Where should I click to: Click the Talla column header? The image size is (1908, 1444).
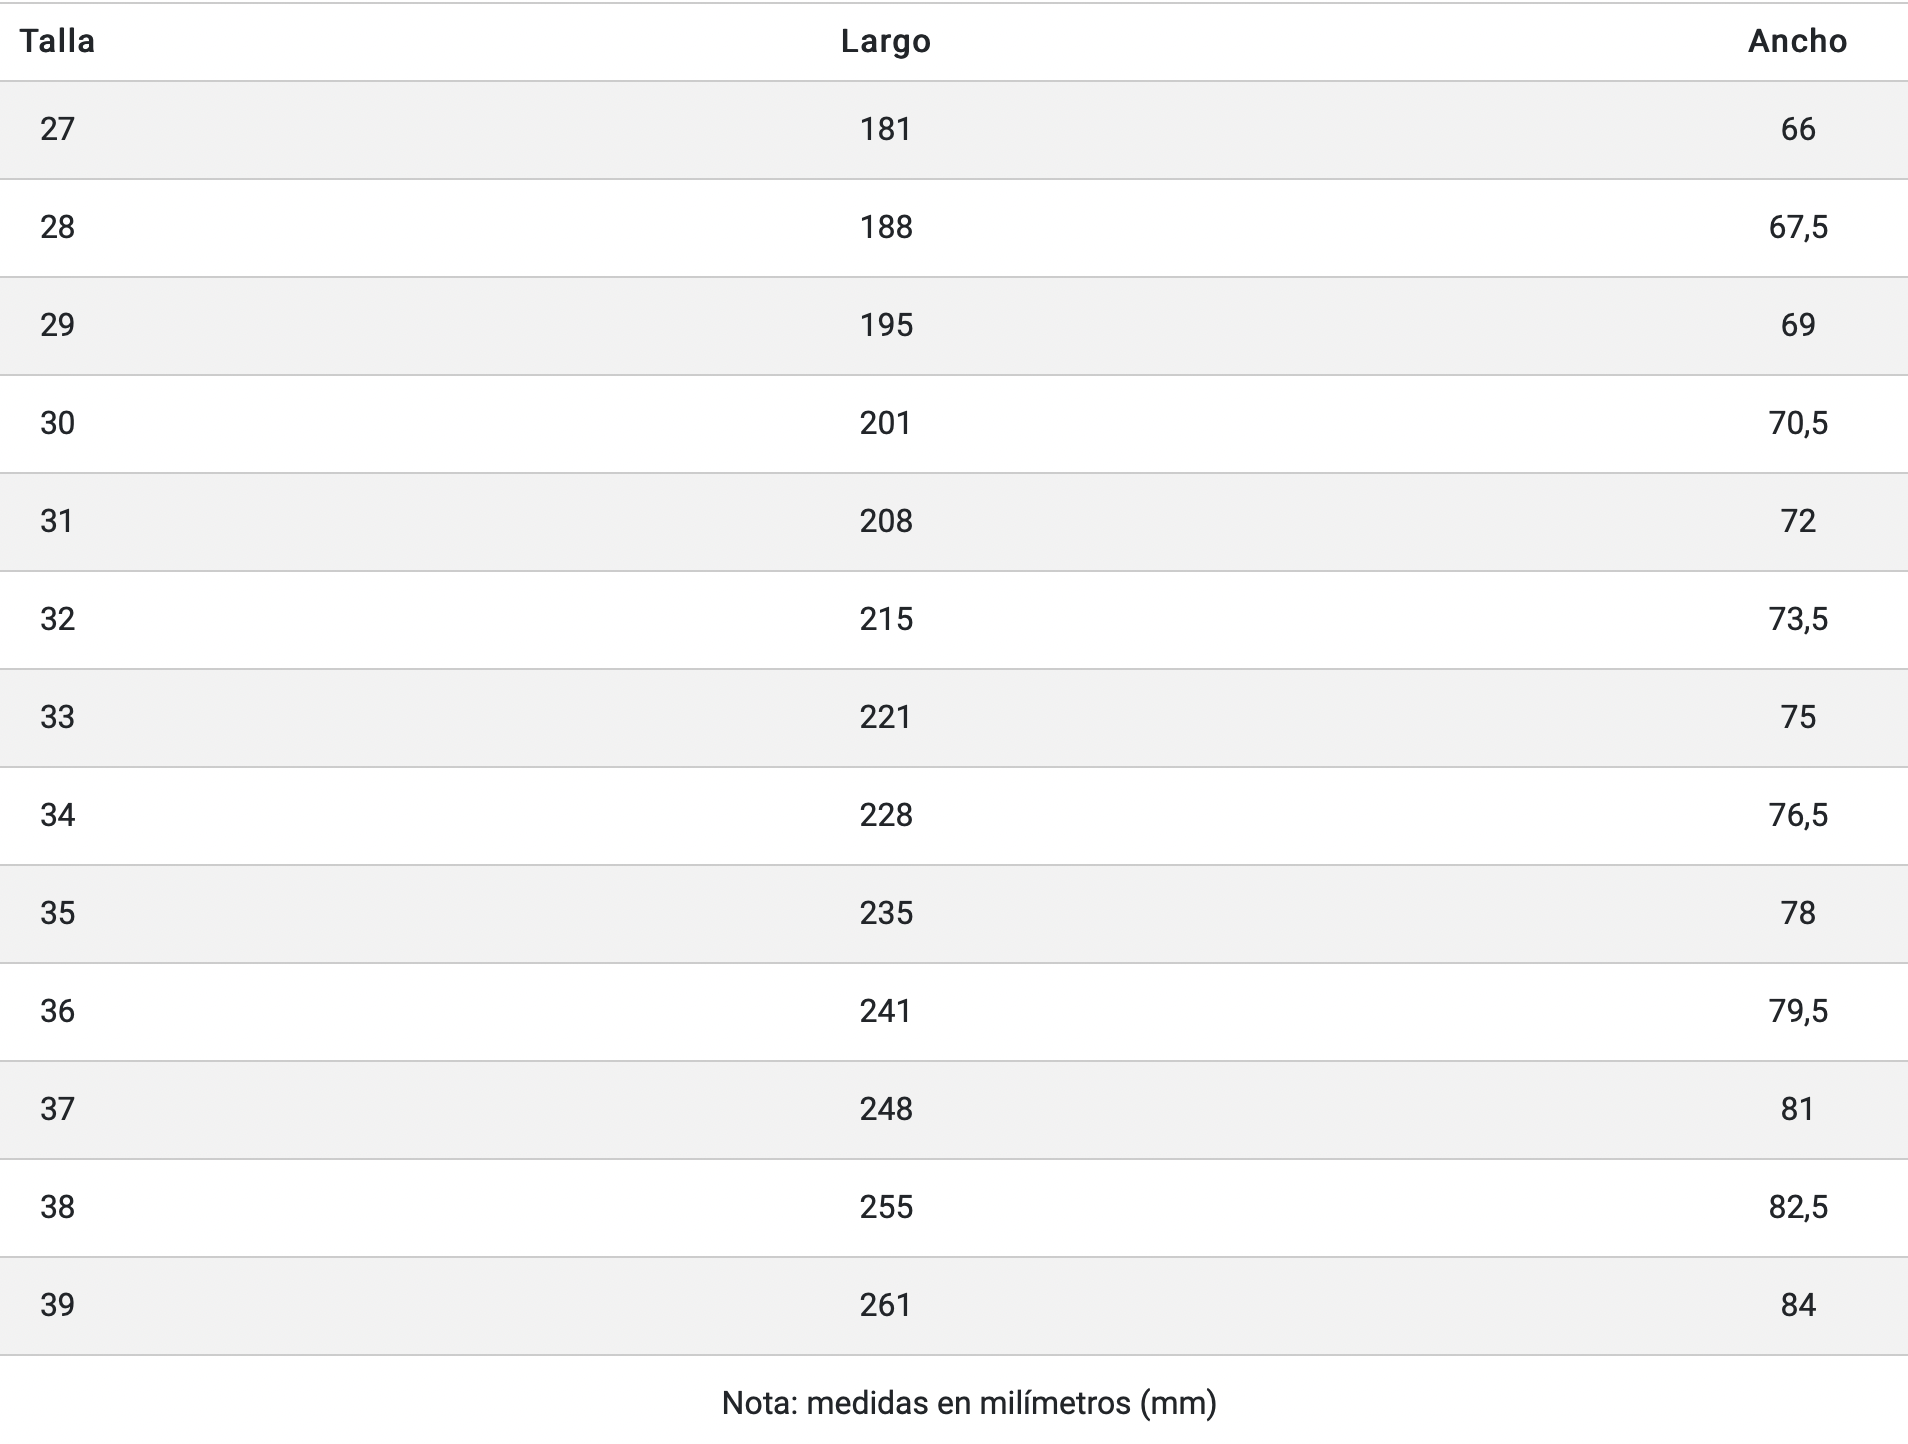tap(57, 41)
